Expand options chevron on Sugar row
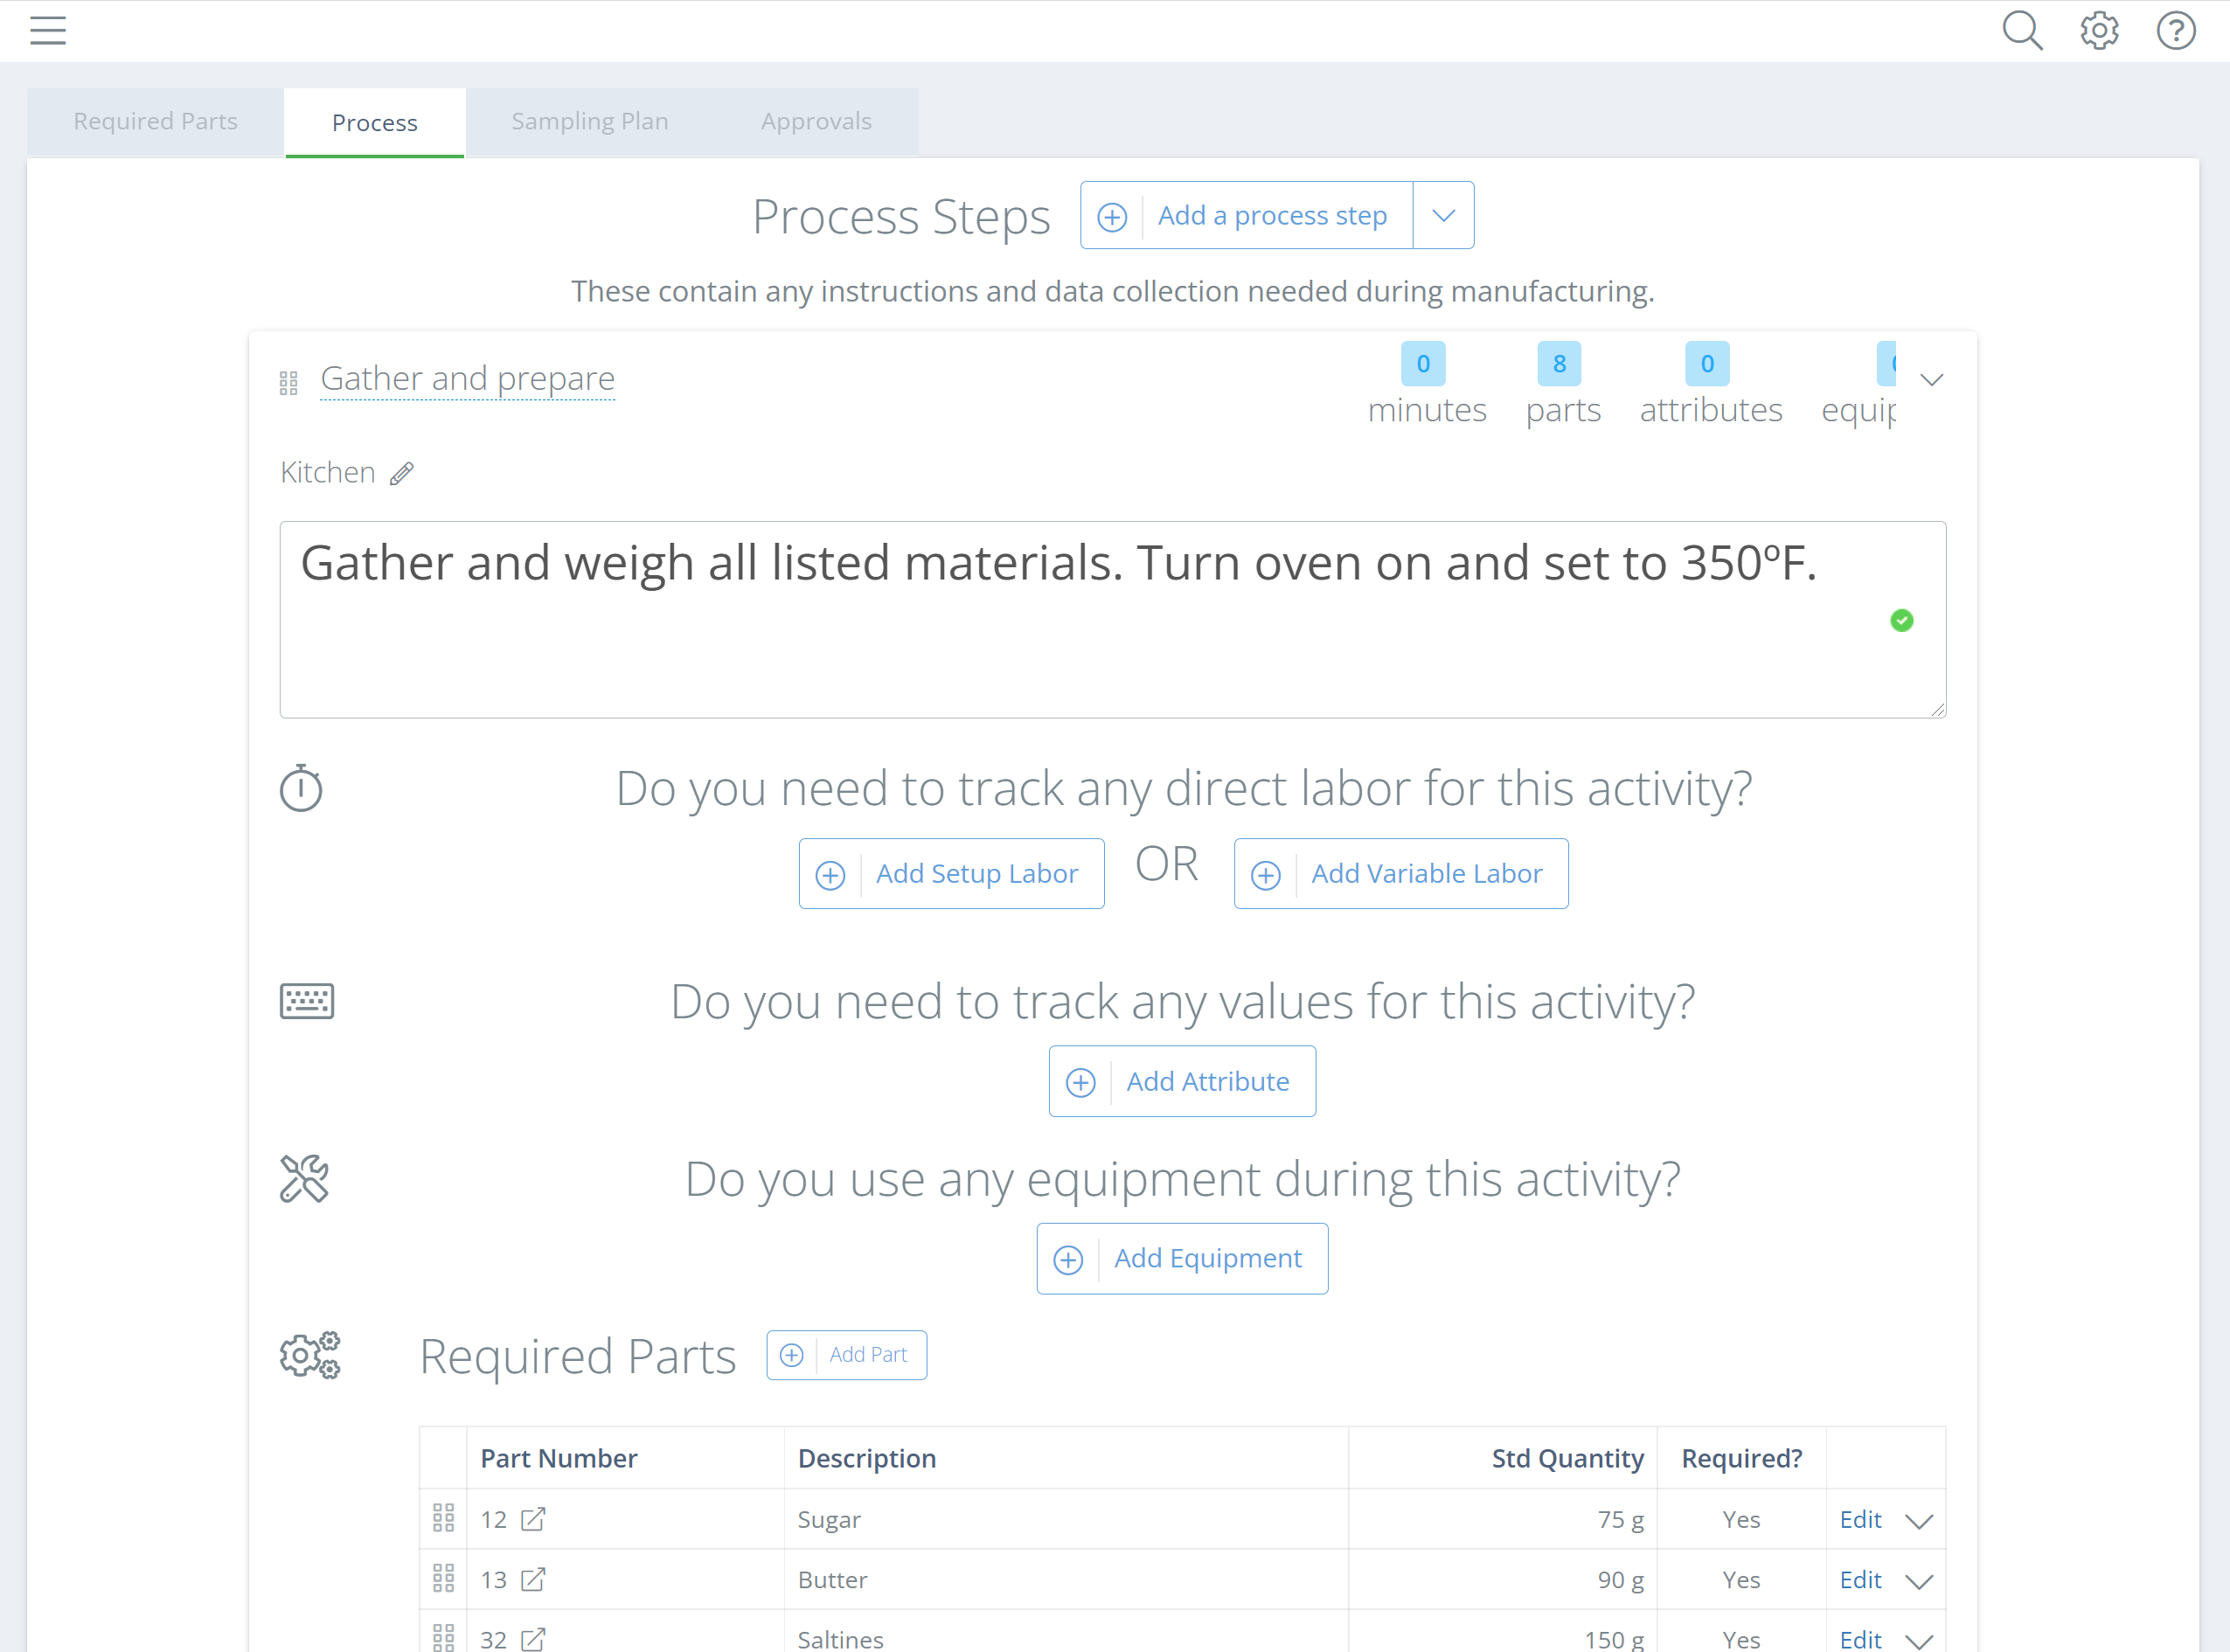Viewport: 2230px width, 1652px height. [x=1918, y=1521]
